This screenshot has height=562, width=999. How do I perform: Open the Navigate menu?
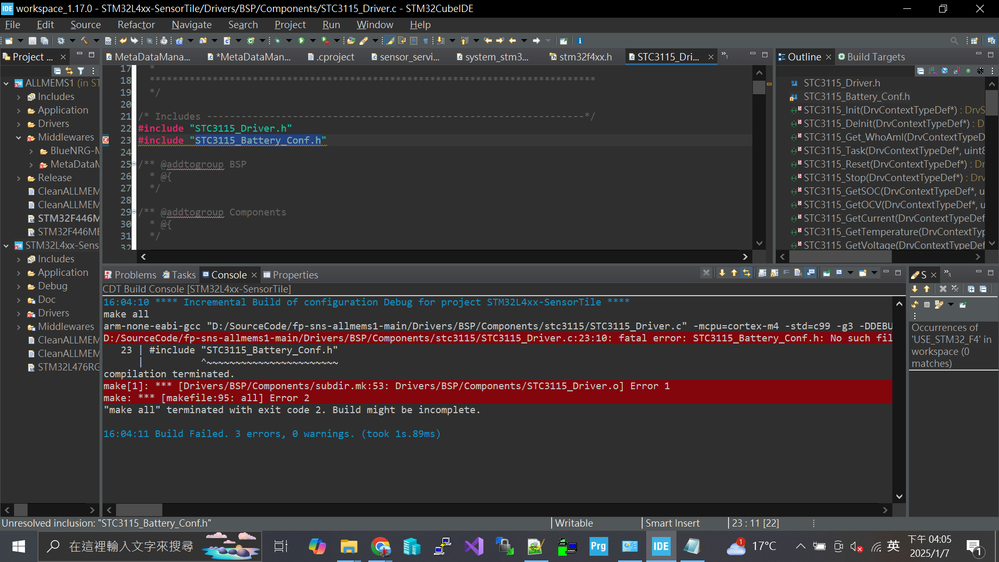click(191, 25)
